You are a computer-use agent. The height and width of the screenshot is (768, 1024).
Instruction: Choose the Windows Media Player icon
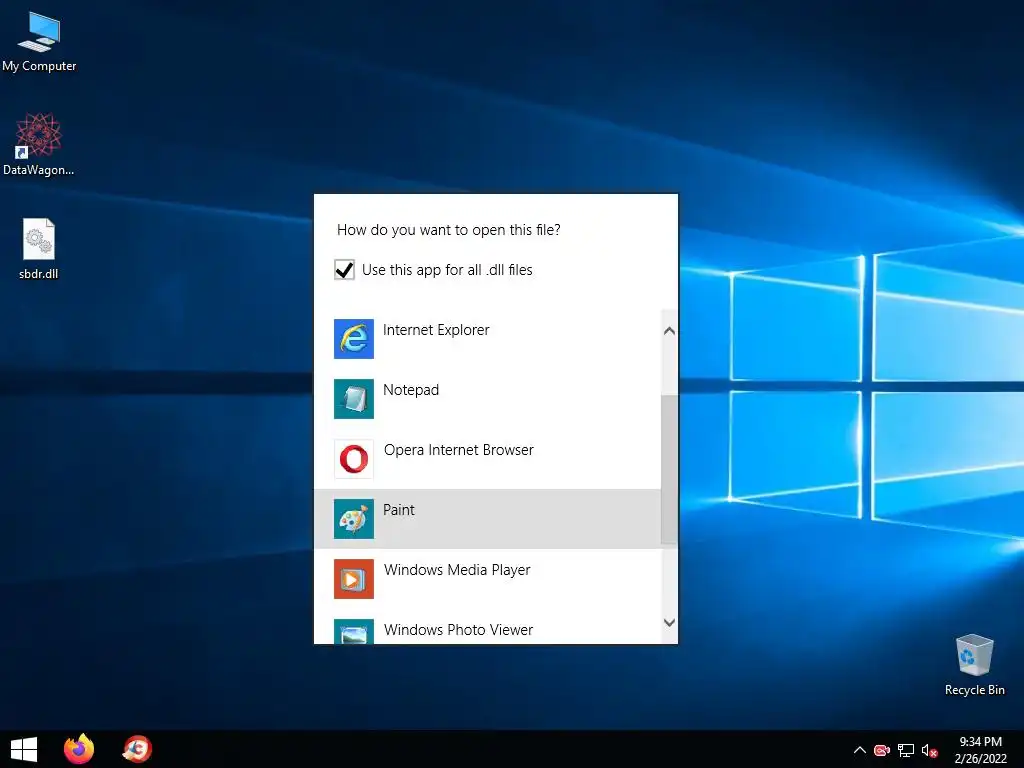tap(354, 579)
